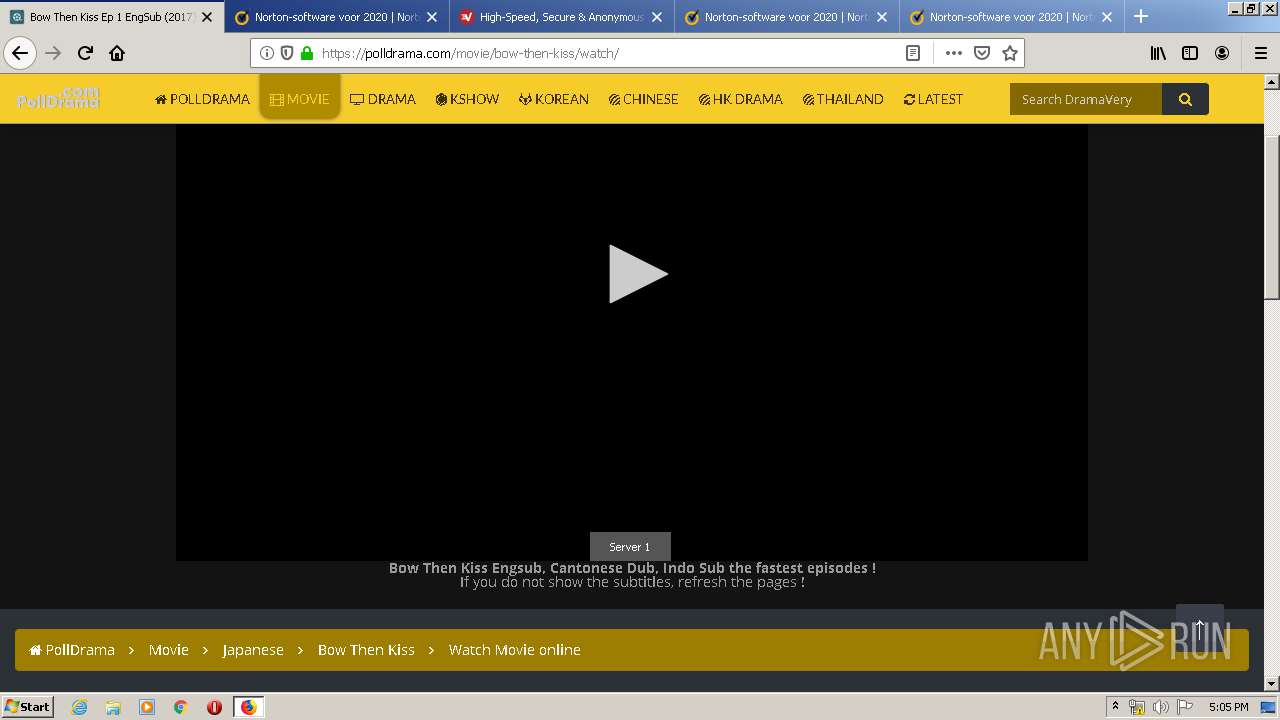Reload the current page
The height and width of the screenshot is (720, 1280).
click(x=85, y=53)
